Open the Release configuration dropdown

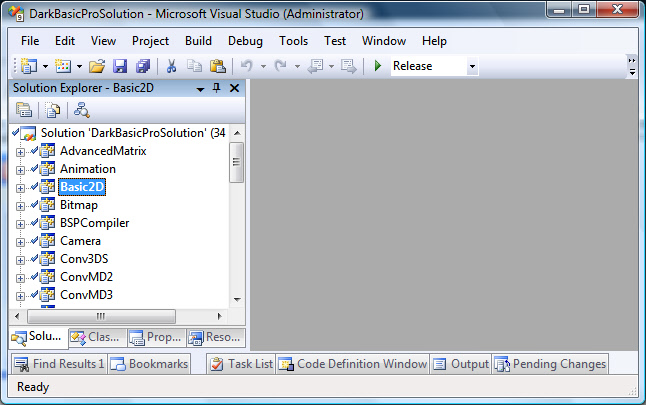click(472, 66)
